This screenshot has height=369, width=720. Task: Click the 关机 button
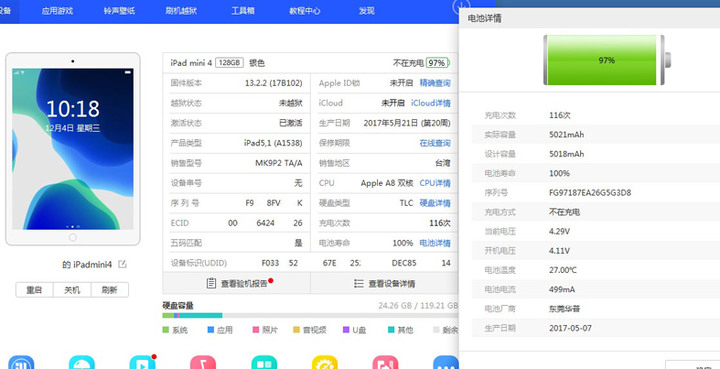coord(72,290)
